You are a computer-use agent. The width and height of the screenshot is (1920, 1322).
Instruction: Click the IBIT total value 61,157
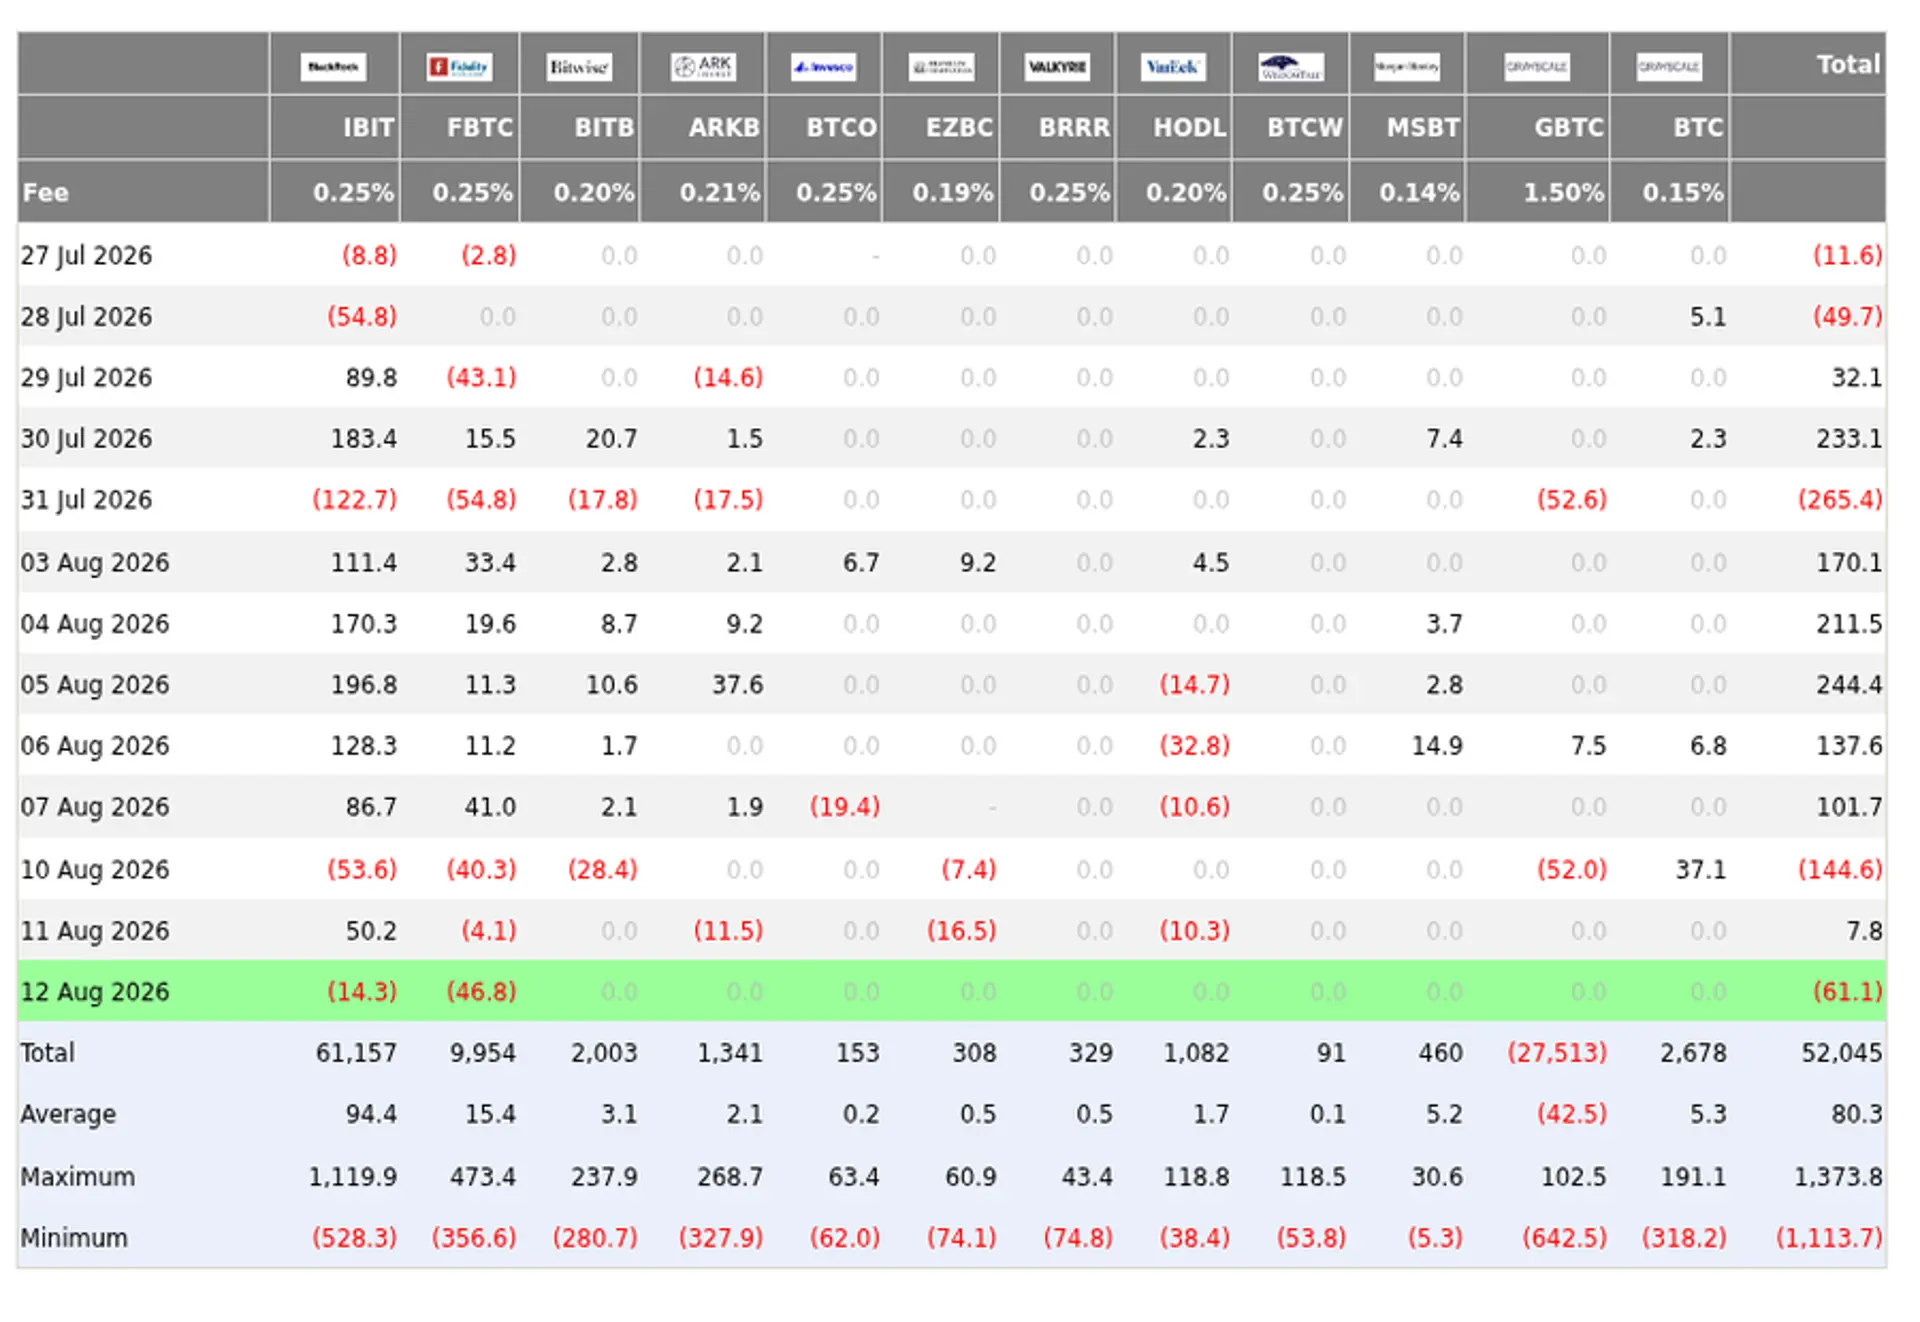click(x=356, y=1053)
